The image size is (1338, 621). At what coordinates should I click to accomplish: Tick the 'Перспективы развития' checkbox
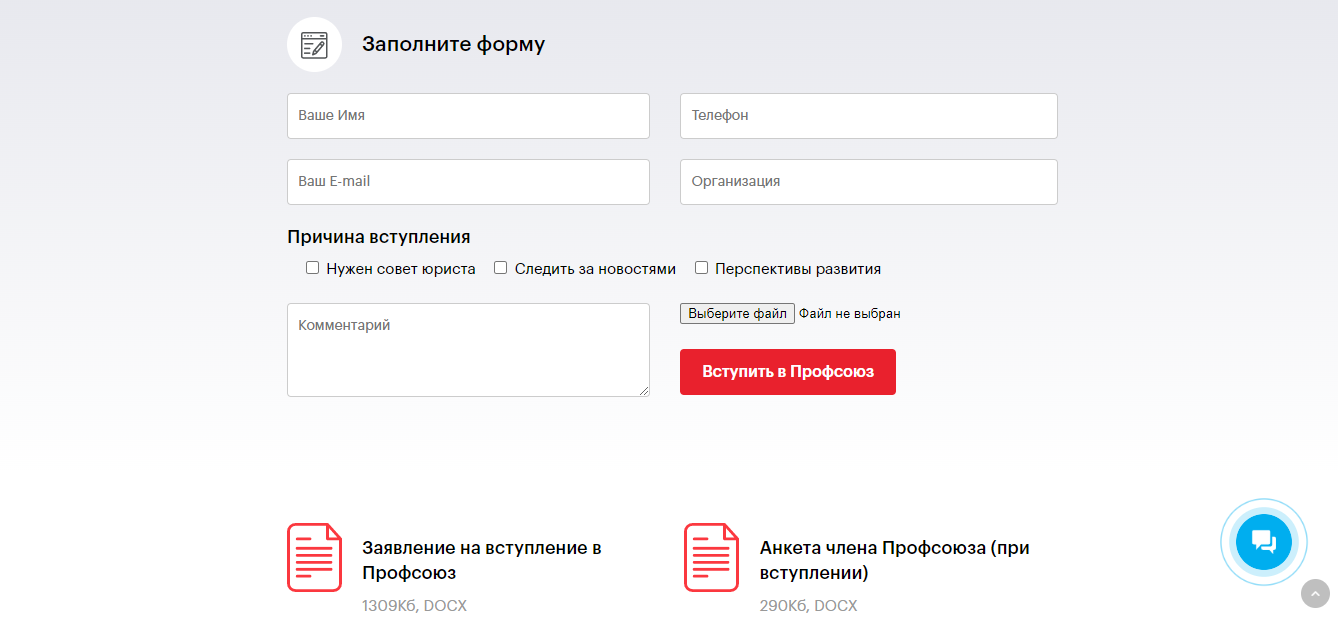pyautogui.click(x=702, y=268)
